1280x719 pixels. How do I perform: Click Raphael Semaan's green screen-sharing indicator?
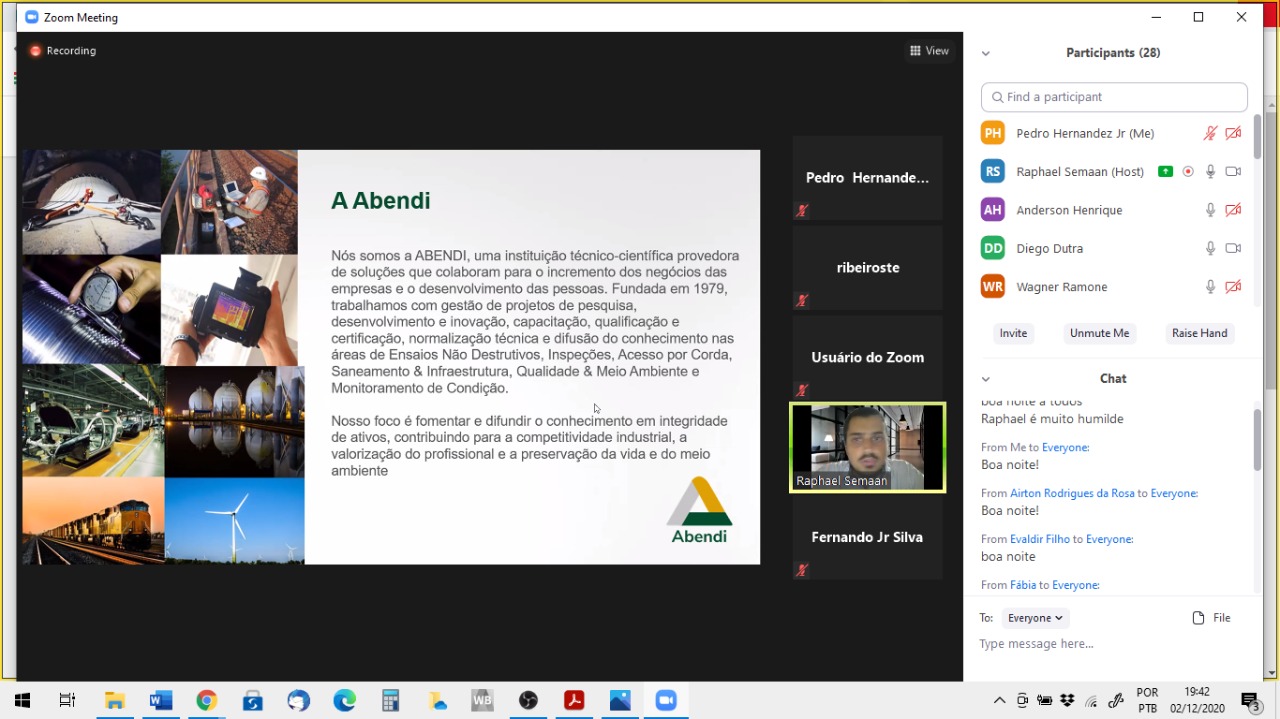1165,172
